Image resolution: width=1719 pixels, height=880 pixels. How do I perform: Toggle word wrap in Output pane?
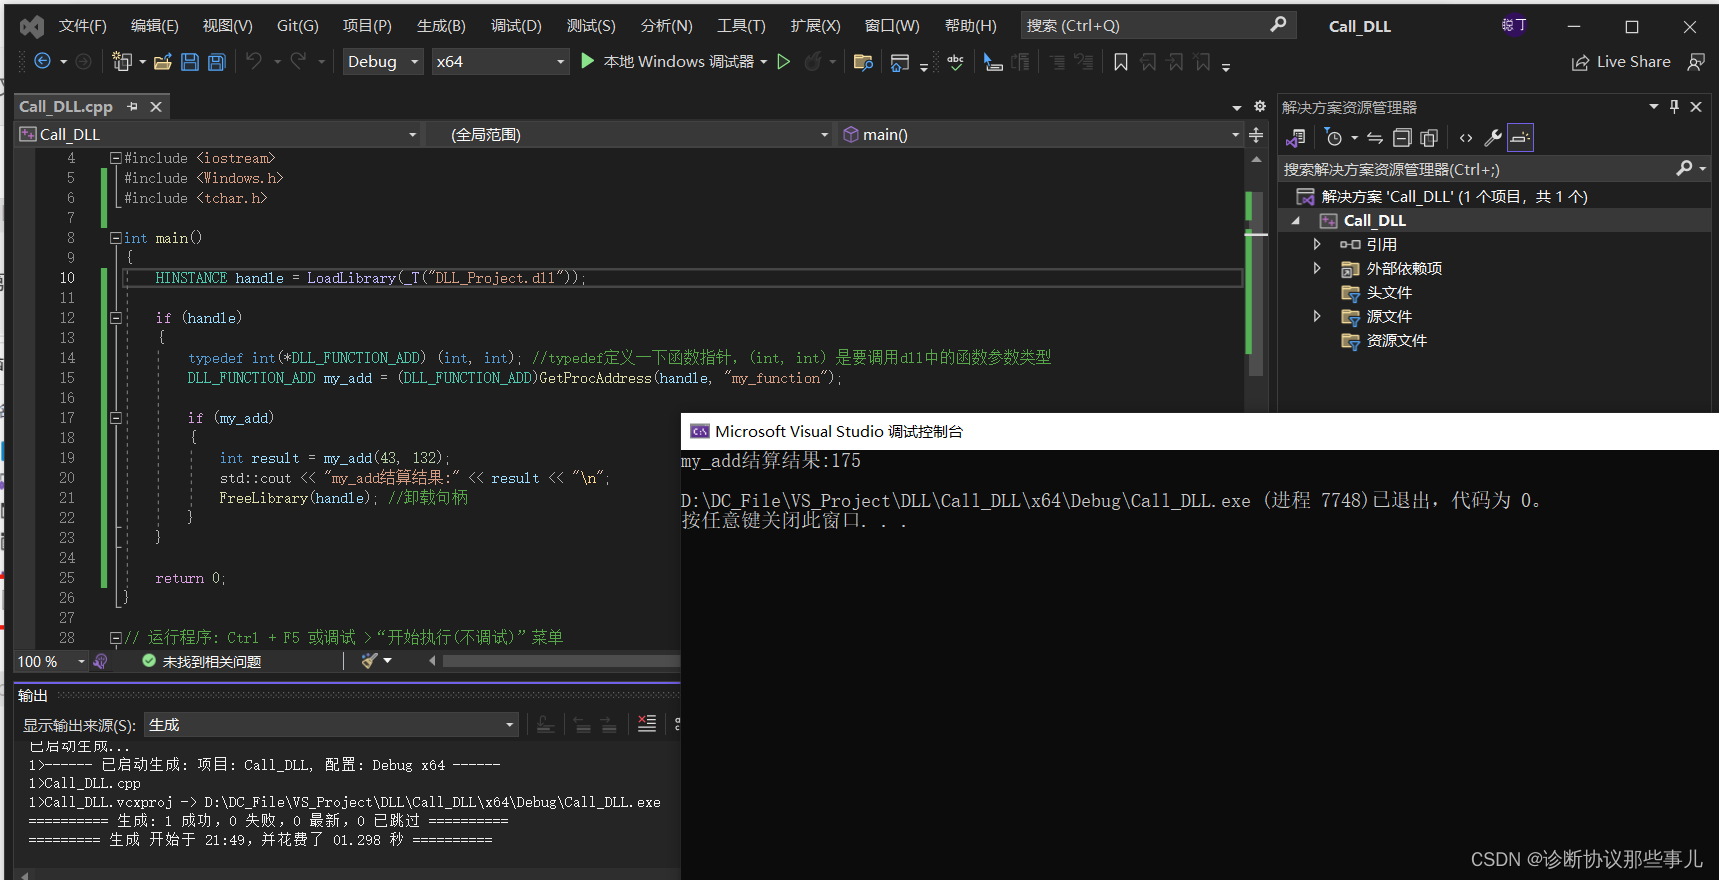click(x=678, y=724)
